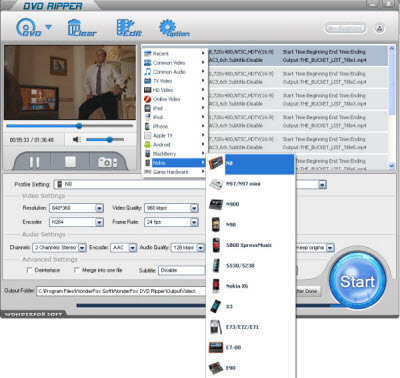Screen dimensions: 400x378
Task: Select the E90 device profile
Action: 251,368
